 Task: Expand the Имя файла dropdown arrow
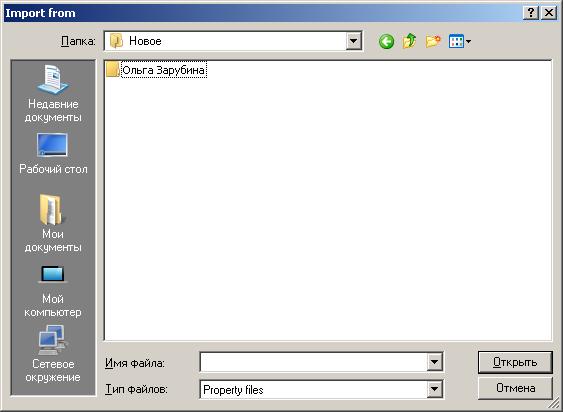point(434,362)
